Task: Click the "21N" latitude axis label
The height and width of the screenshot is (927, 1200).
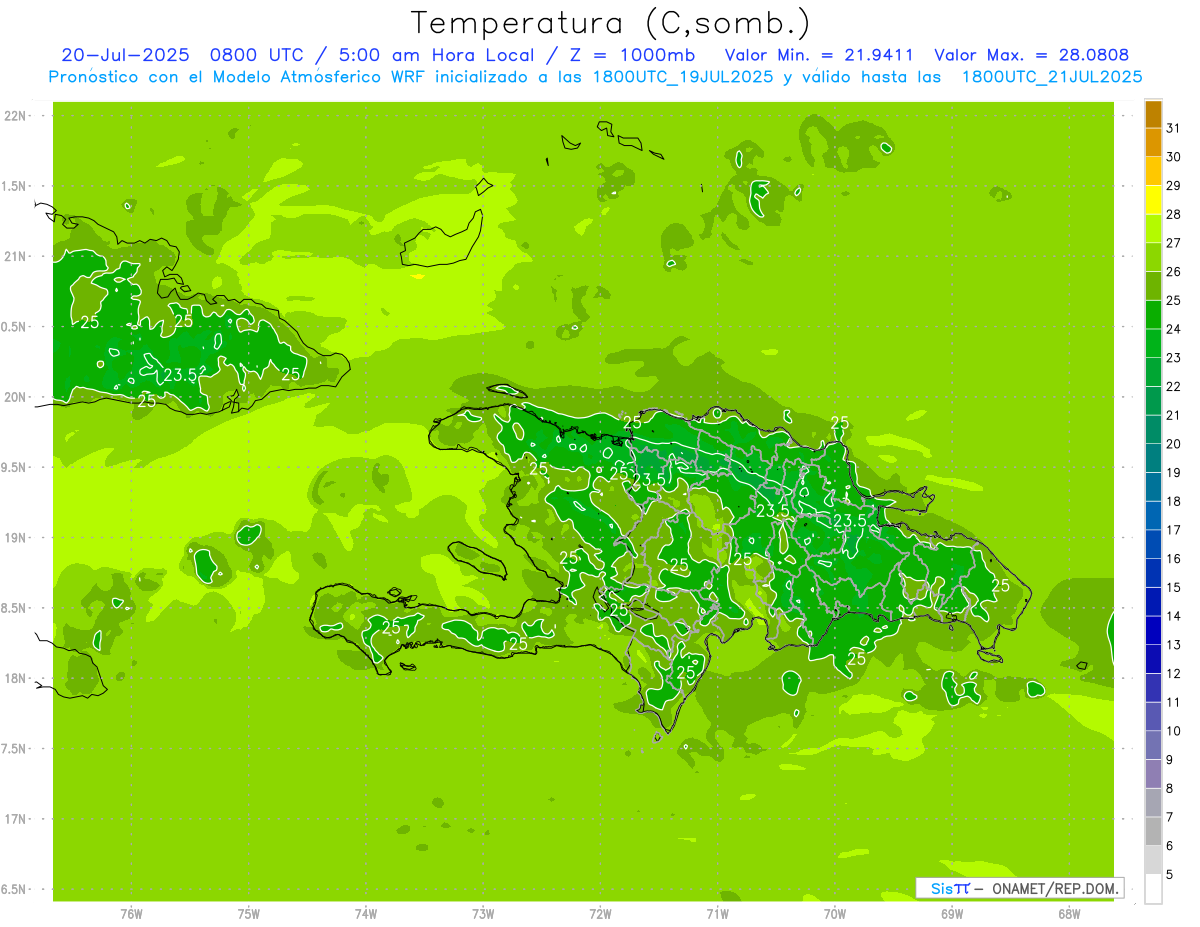Action: (17, 256)
